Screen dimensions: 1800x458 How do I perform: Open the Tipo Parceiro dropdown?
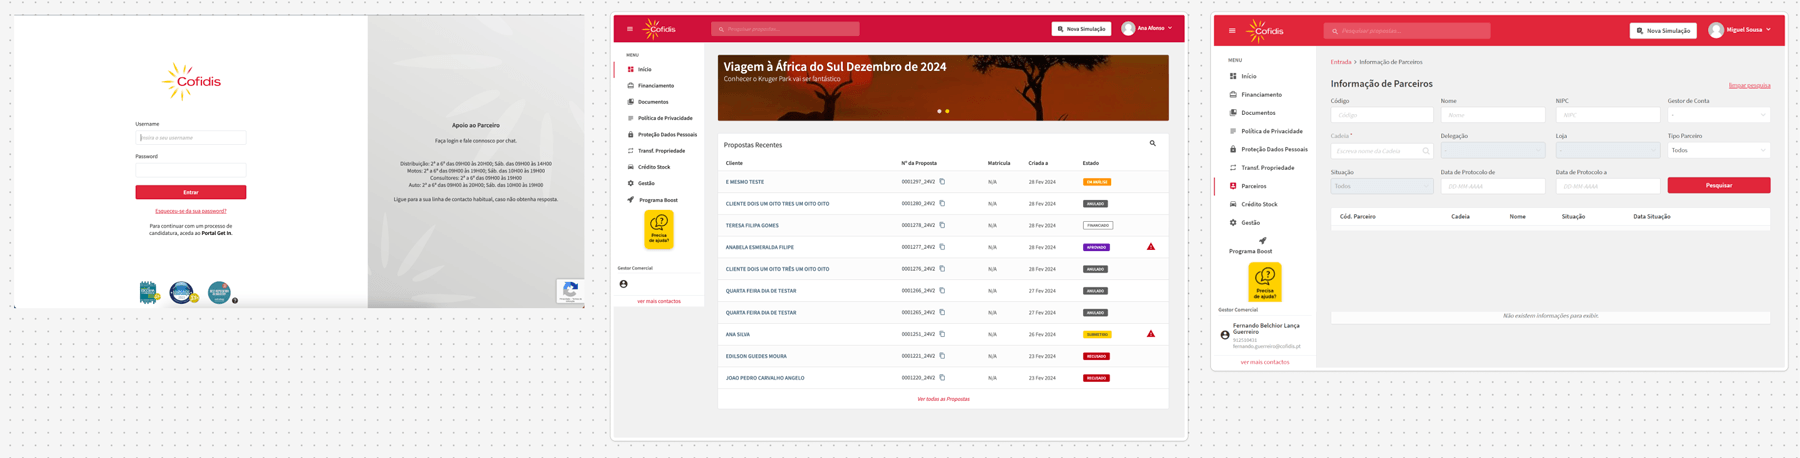1719,150
